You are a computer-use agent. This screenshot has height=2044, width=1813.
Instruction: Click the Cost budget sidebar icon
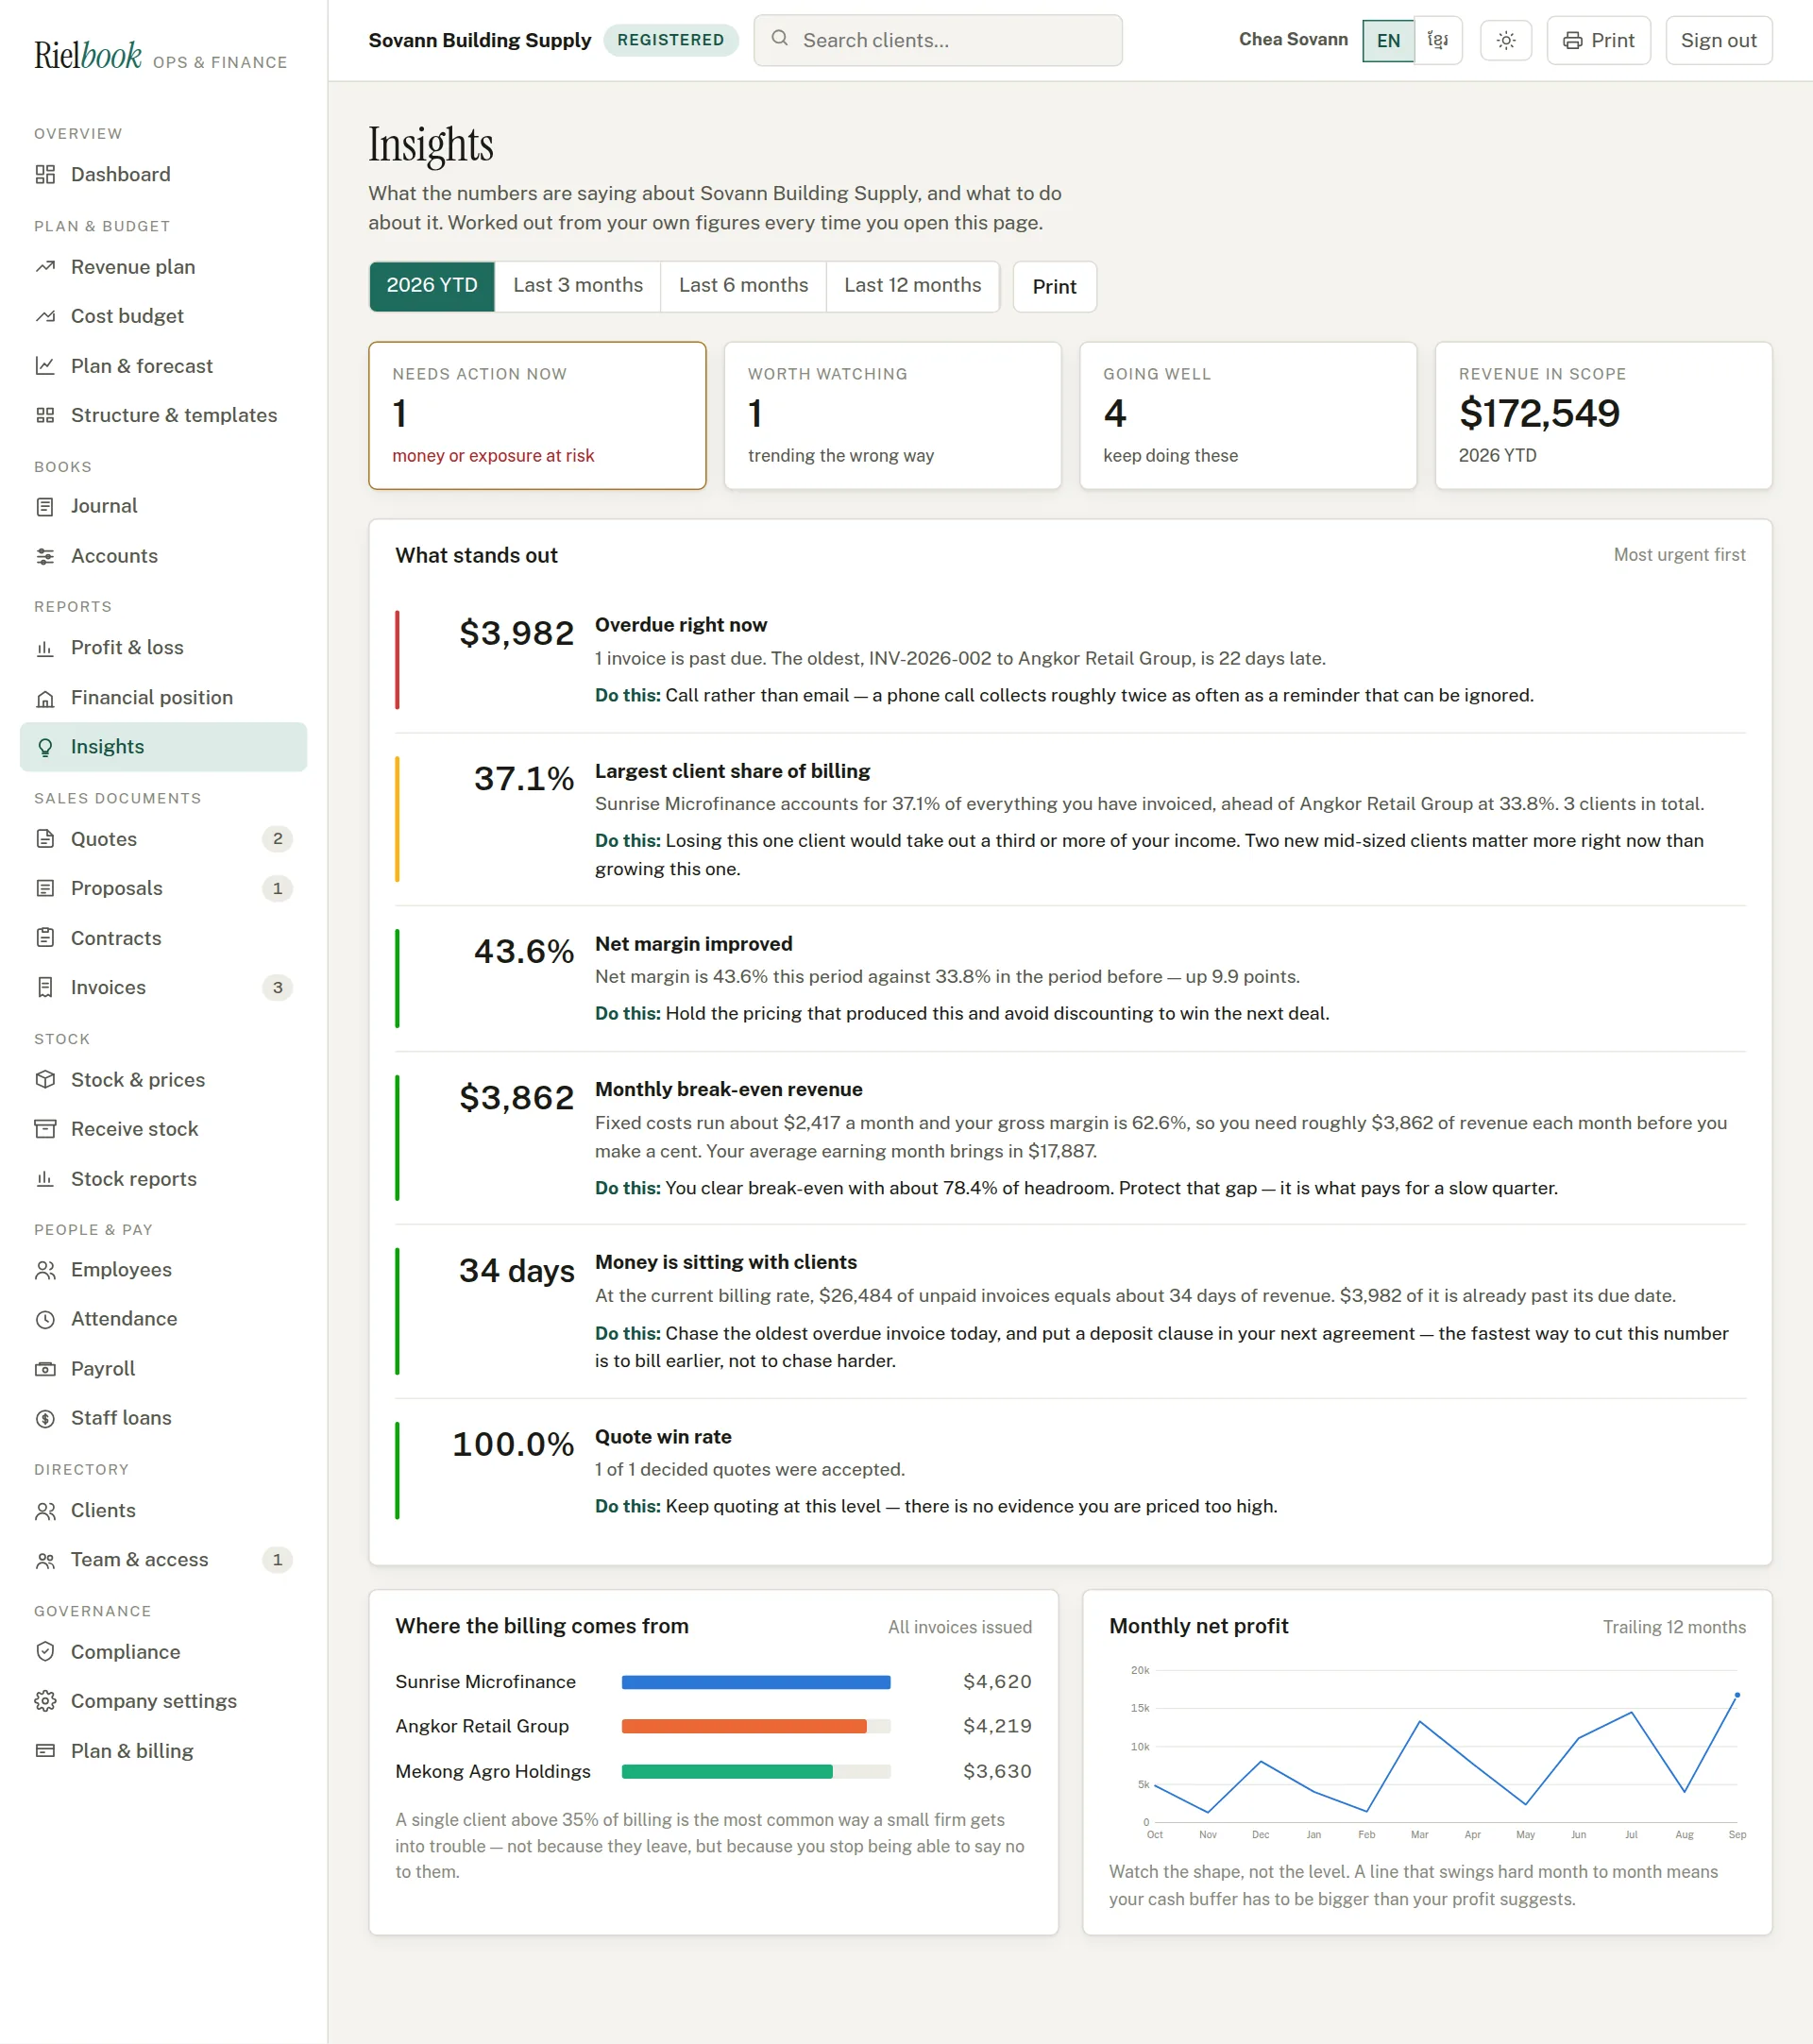45,316
